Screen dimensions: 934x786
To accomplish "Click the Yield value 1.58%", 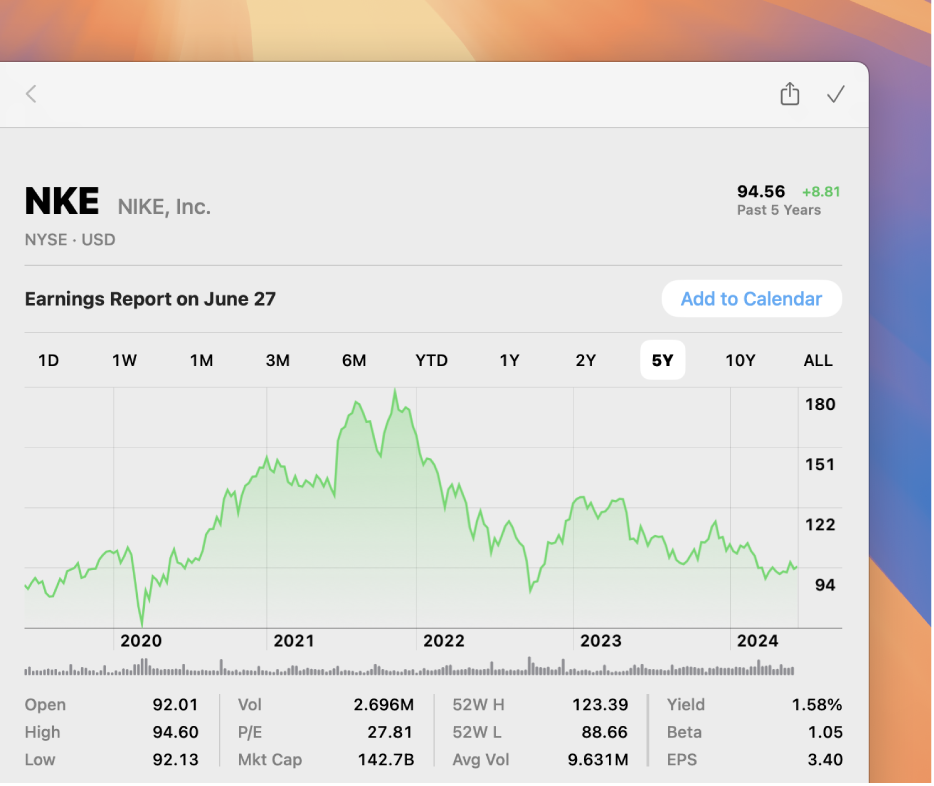I will [817, 704].
